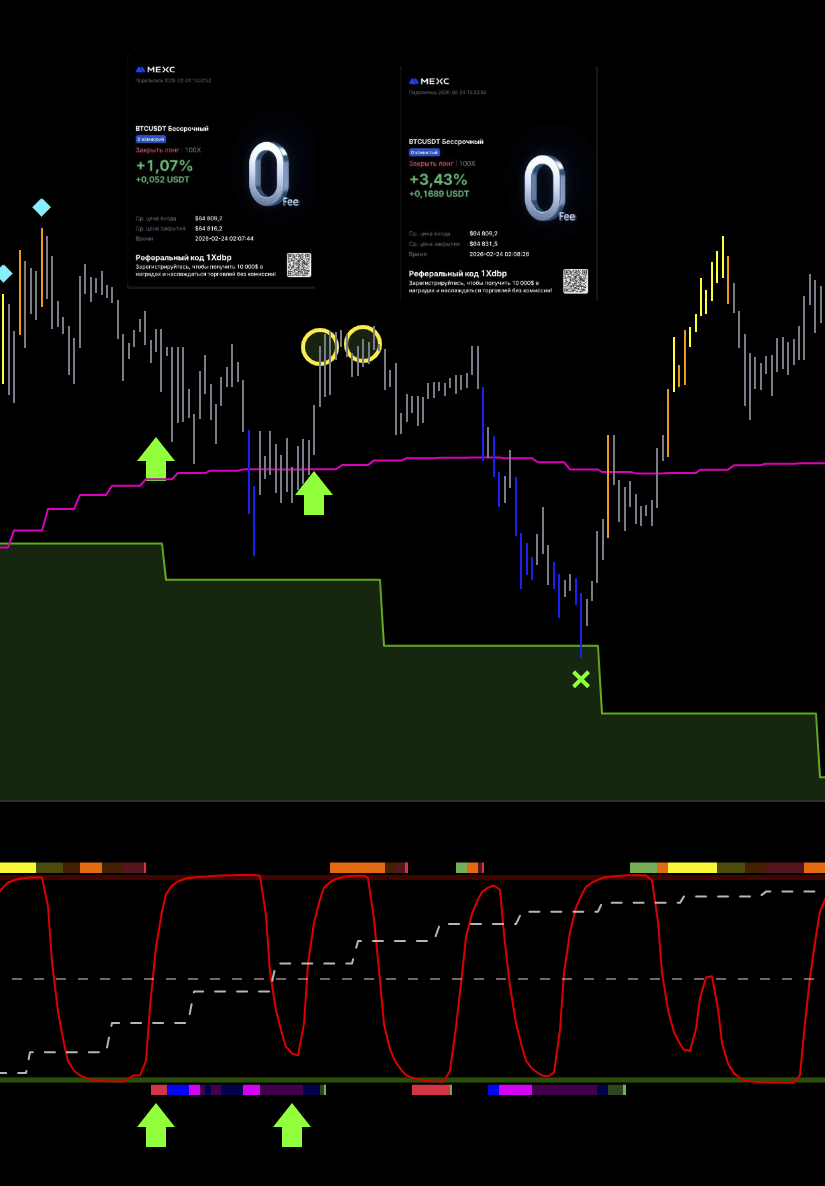Click the upper cyan diamond marker

click(x=41, y=207)
